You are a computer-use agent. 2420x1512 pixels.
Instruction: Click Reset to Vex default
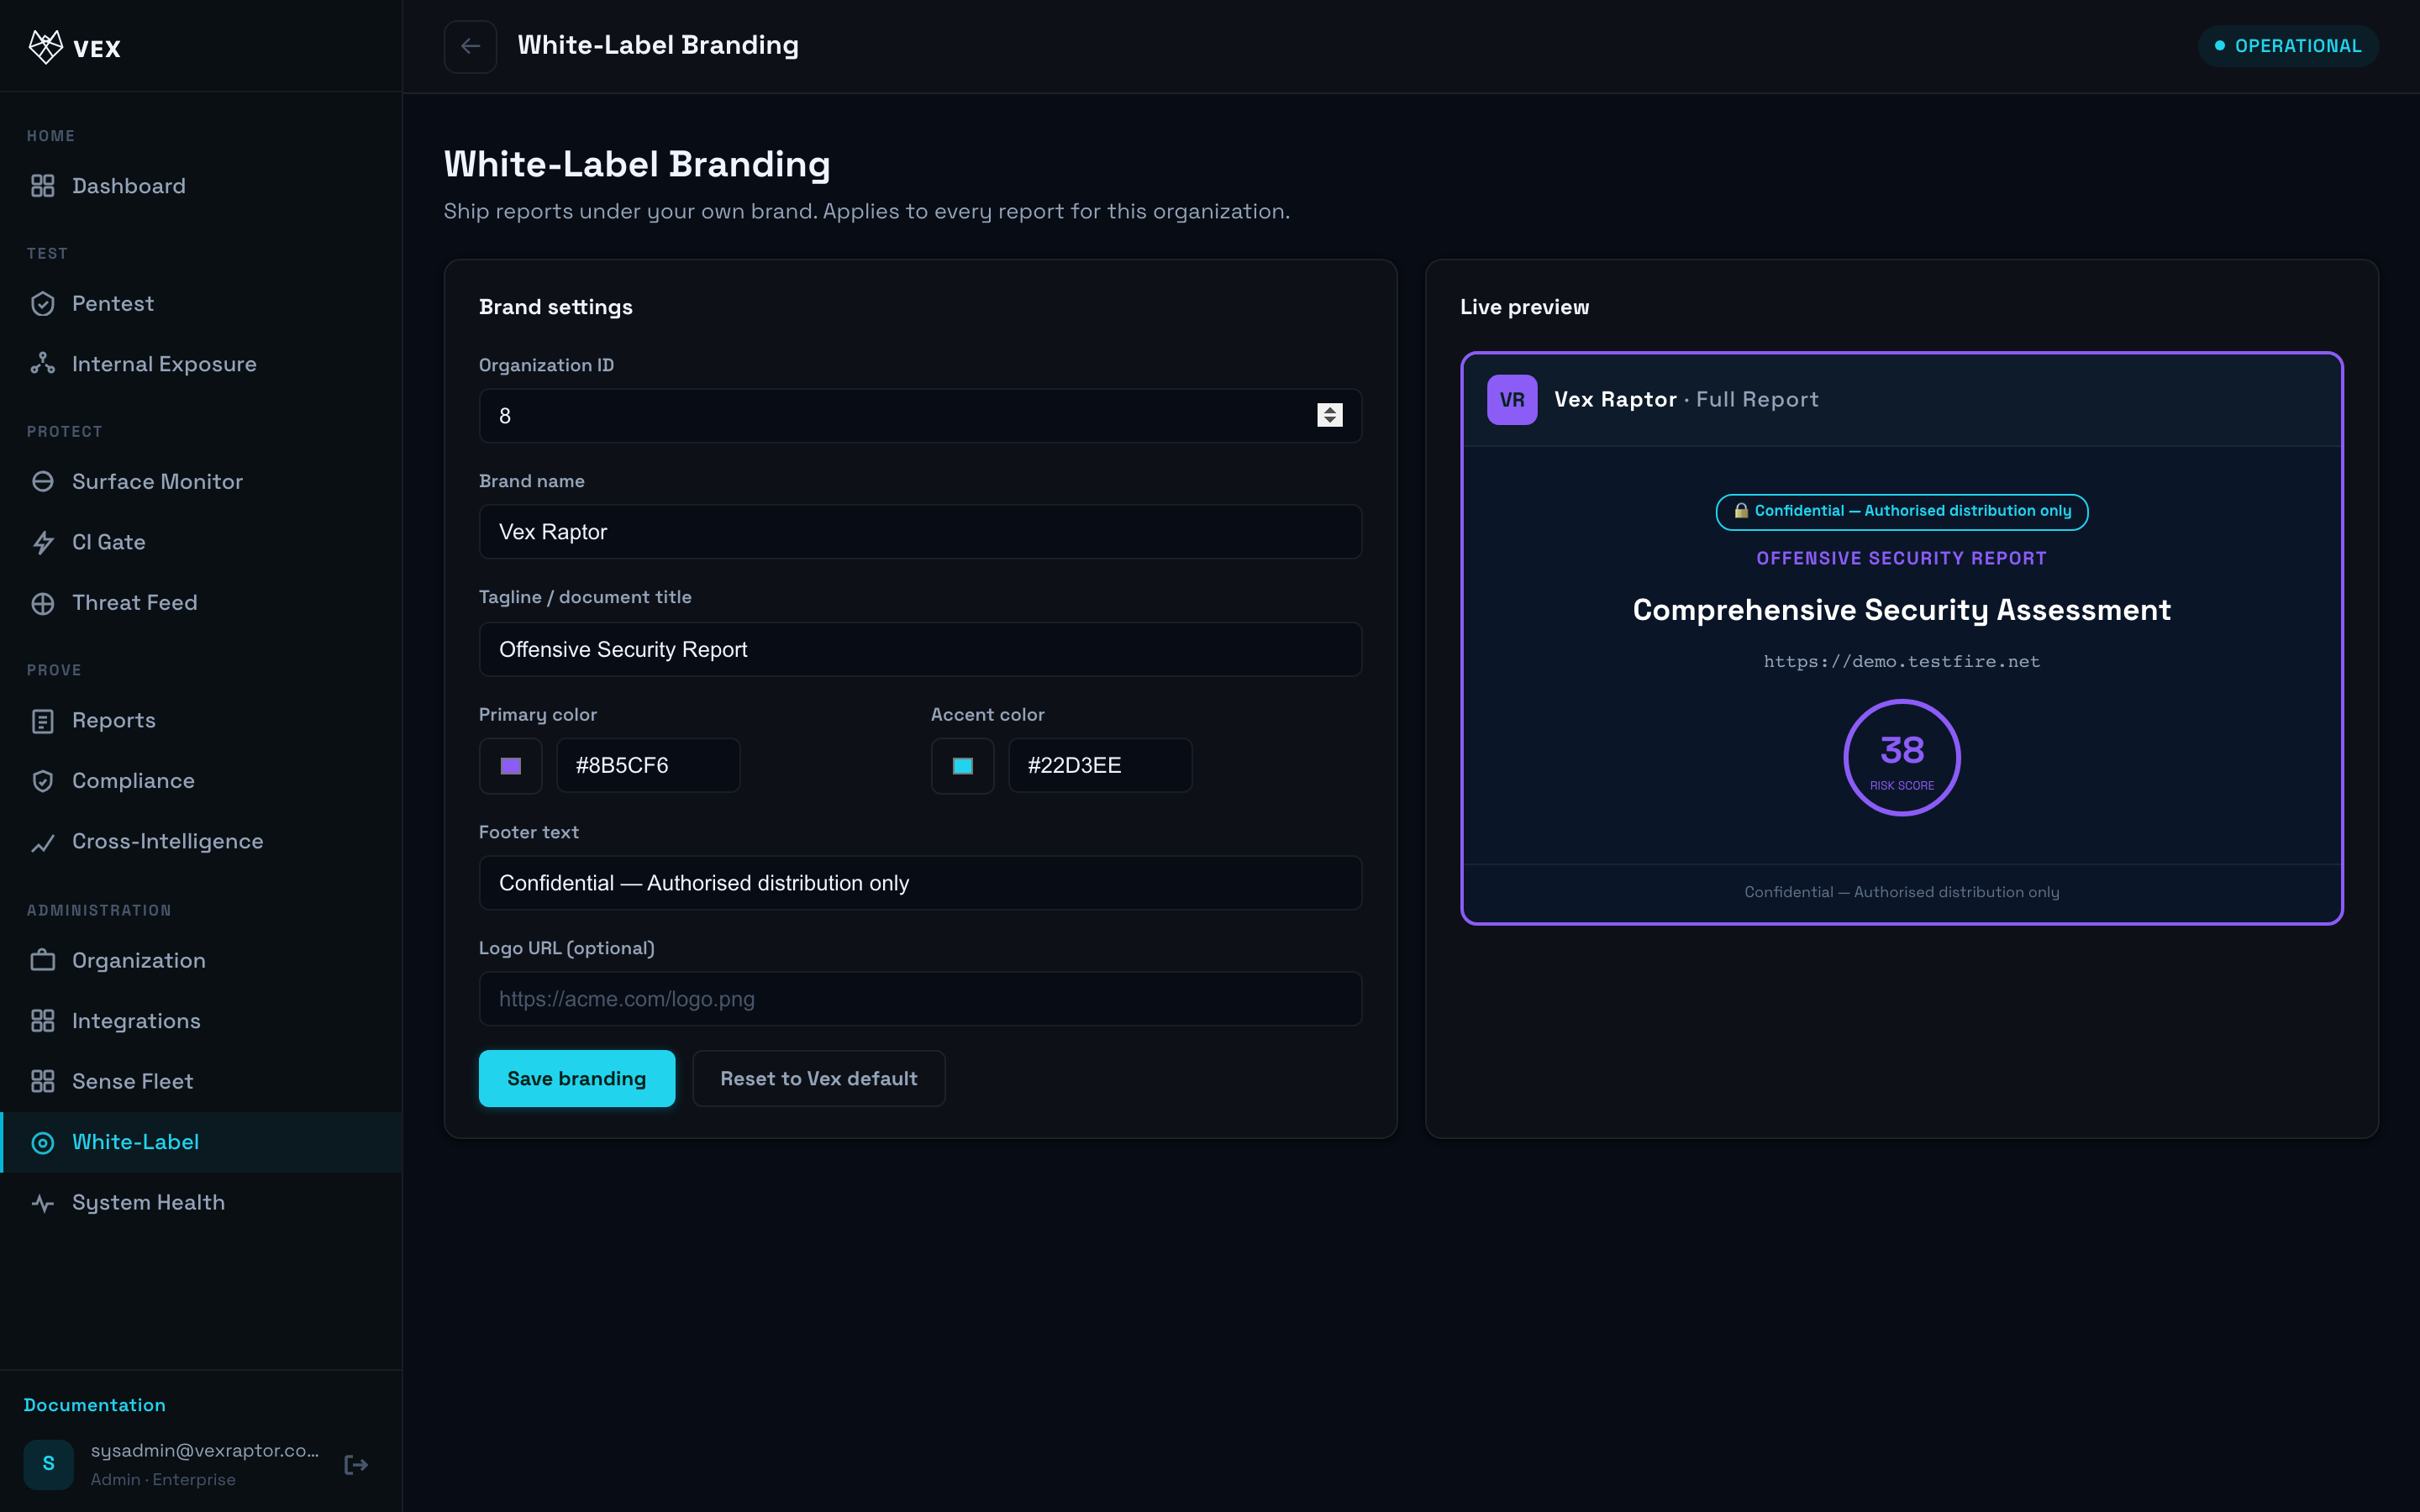818,1078
